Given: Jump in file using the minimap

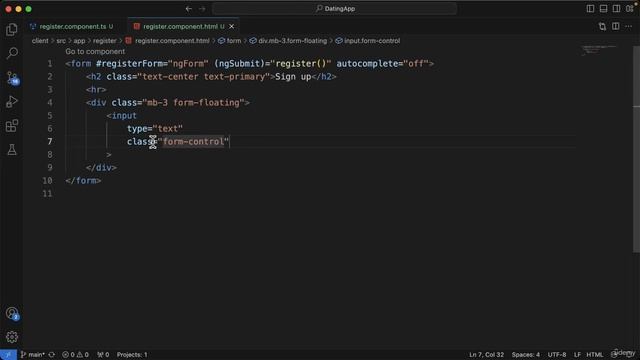Looking at the screenshot, I should click(599, 50).
